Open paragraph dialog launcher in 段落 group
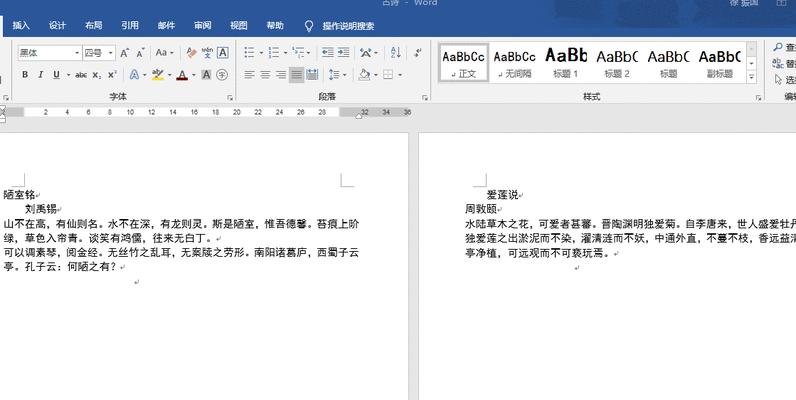This screenshot has width=796, height=400. [425, 97]
